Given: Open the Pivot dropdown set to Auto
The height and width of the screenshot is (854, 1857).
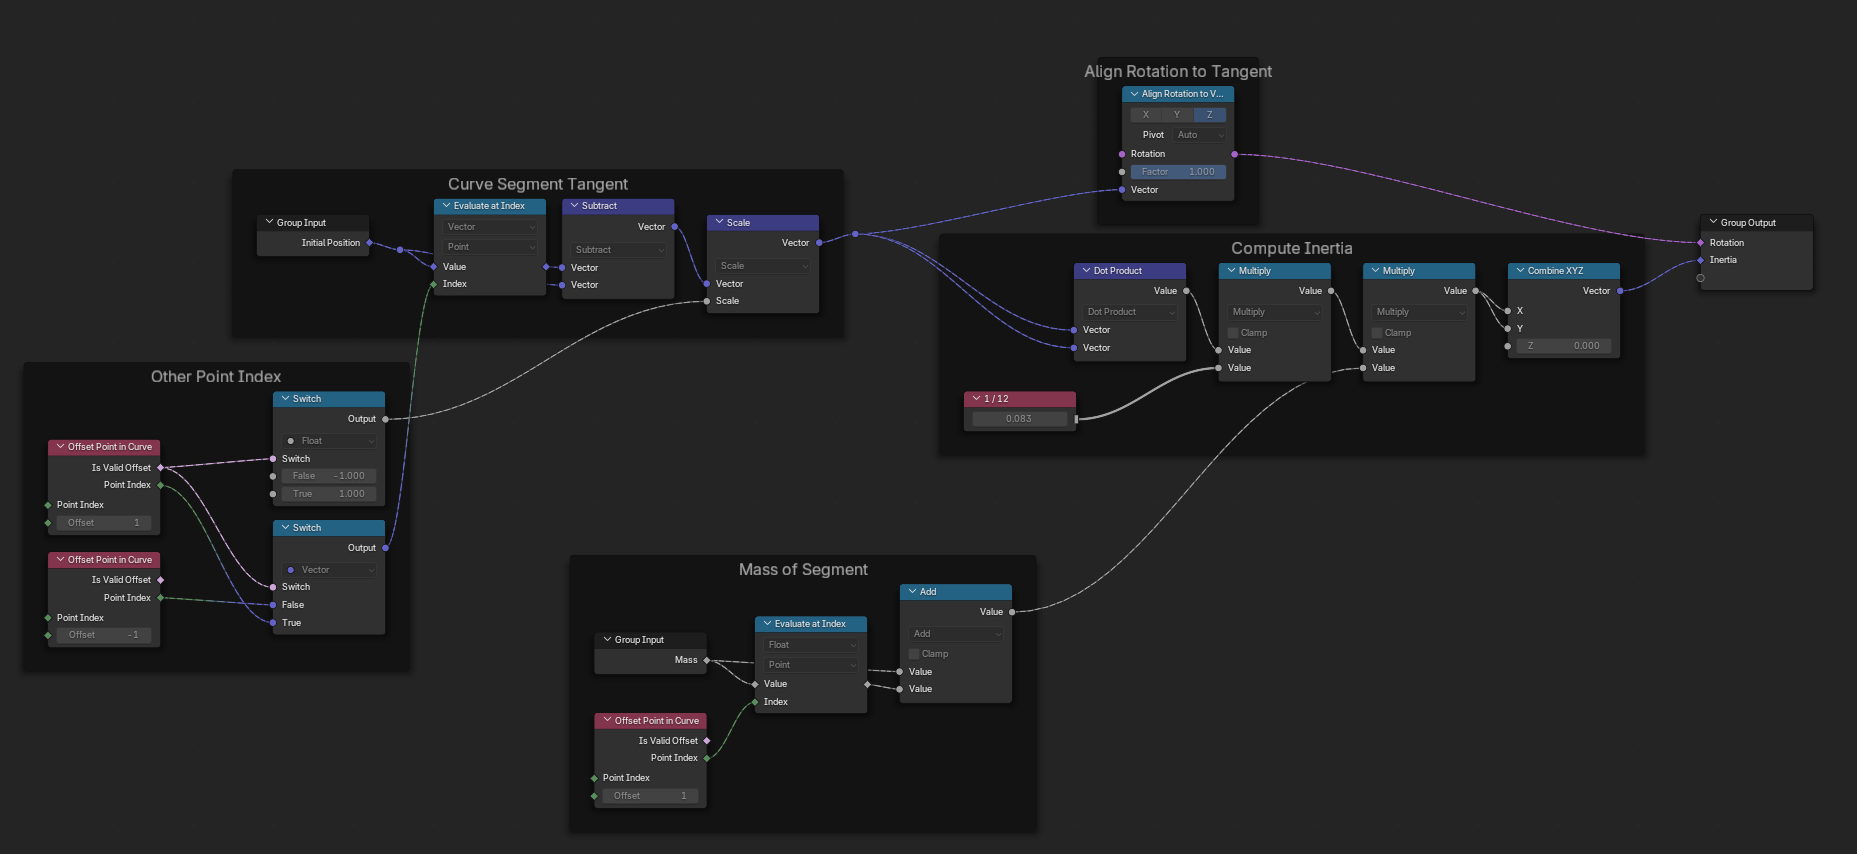Looking at the screenshot, I should (x=1200, y=135).
